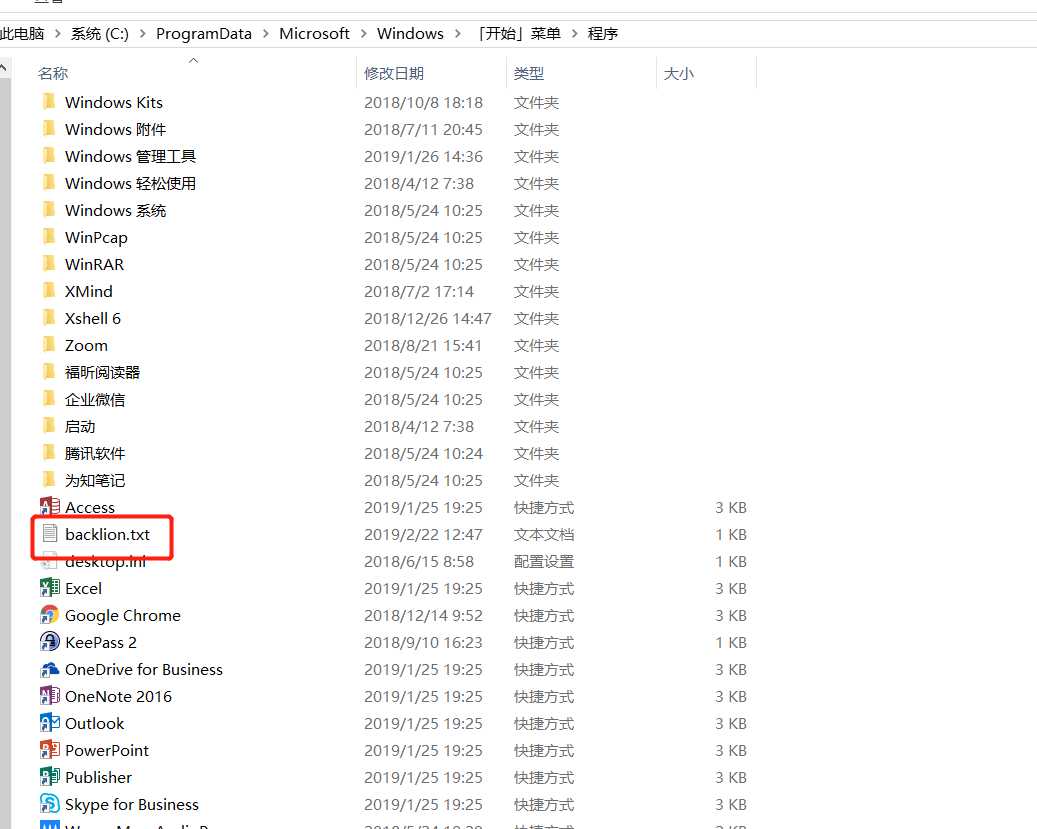Go to 此电脑 in the address bar

22,33
